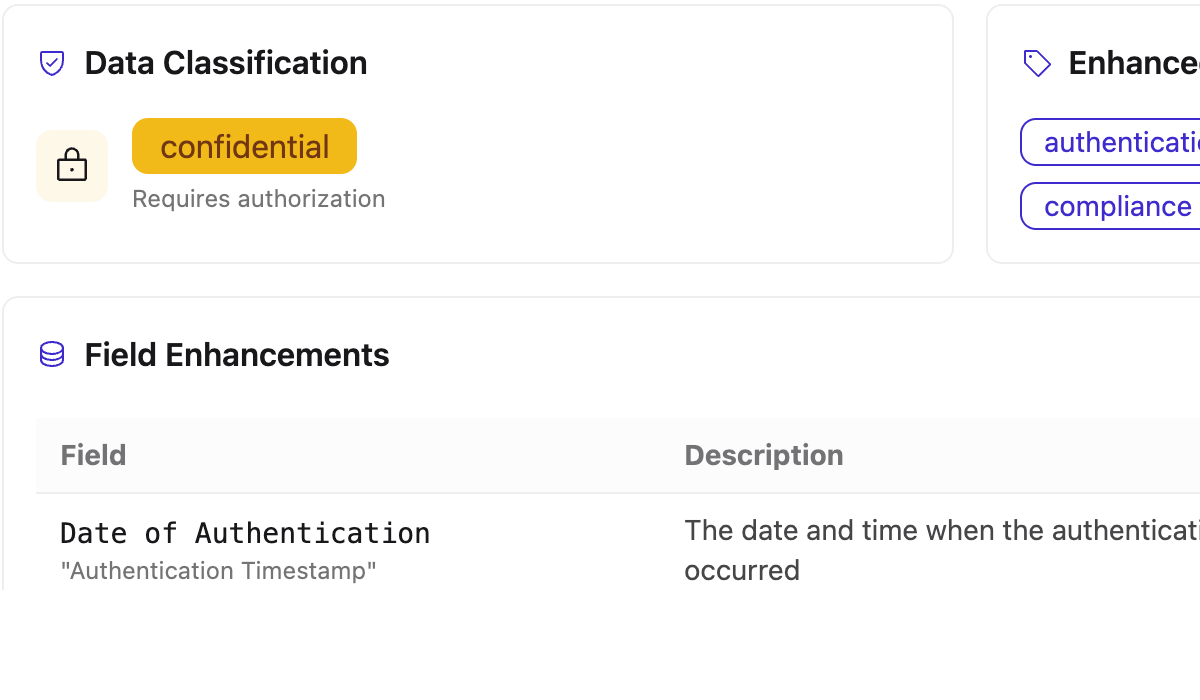The width and height of the screenshot is (1200, 700).
Task: Click the Enhanced tags panel heading
Action: [1134, 63]
